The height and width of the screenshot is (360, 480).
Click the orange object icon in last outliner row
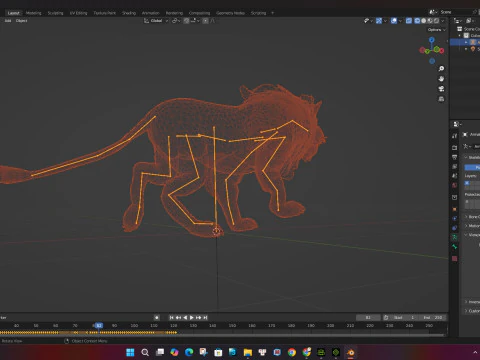coord(473,49)
